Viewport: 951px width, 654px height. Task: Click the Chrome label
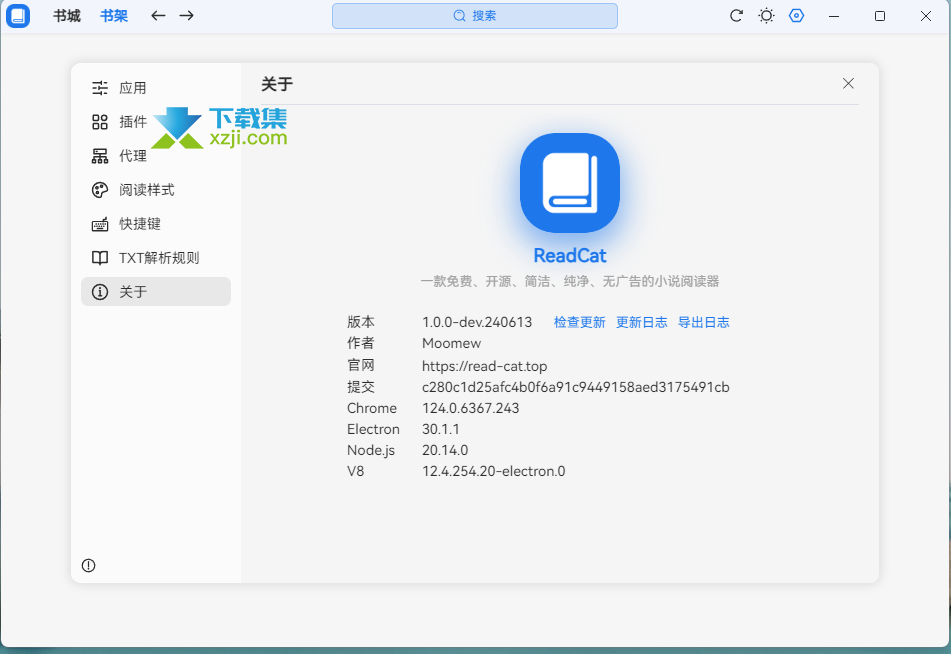pyautogui.click(x=372, y=408)
